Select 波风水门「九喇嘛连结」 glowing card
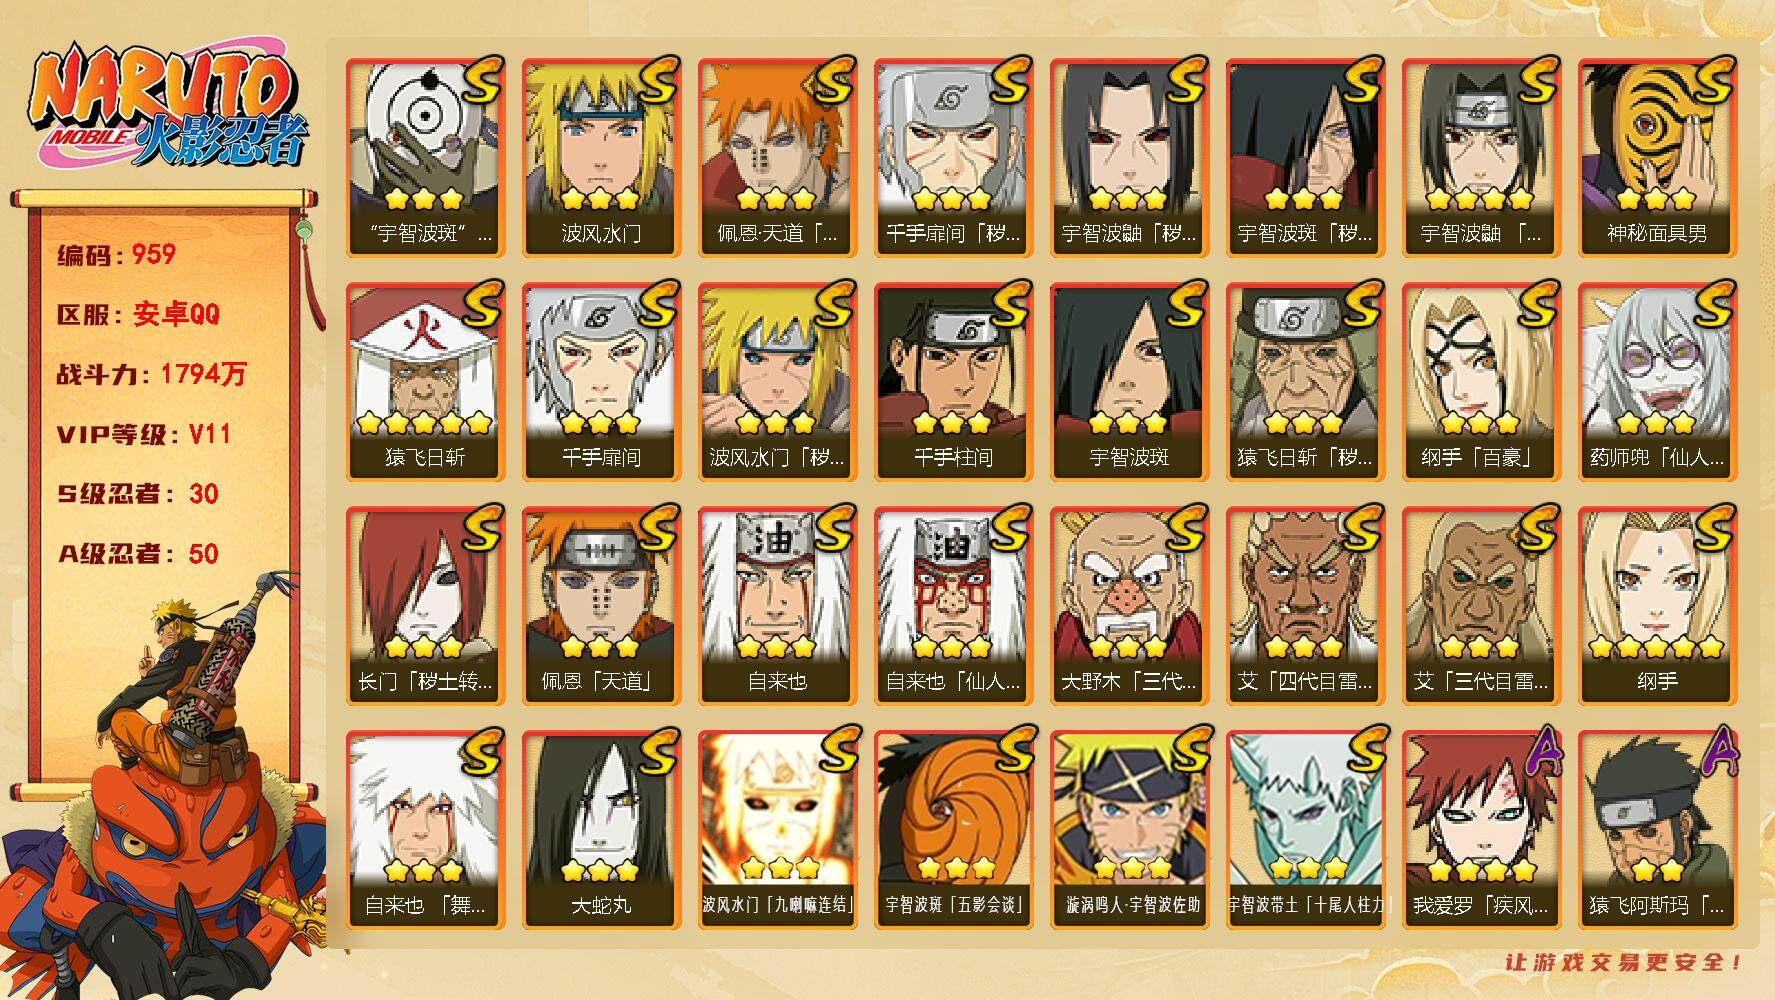 (x=777, y=829)
